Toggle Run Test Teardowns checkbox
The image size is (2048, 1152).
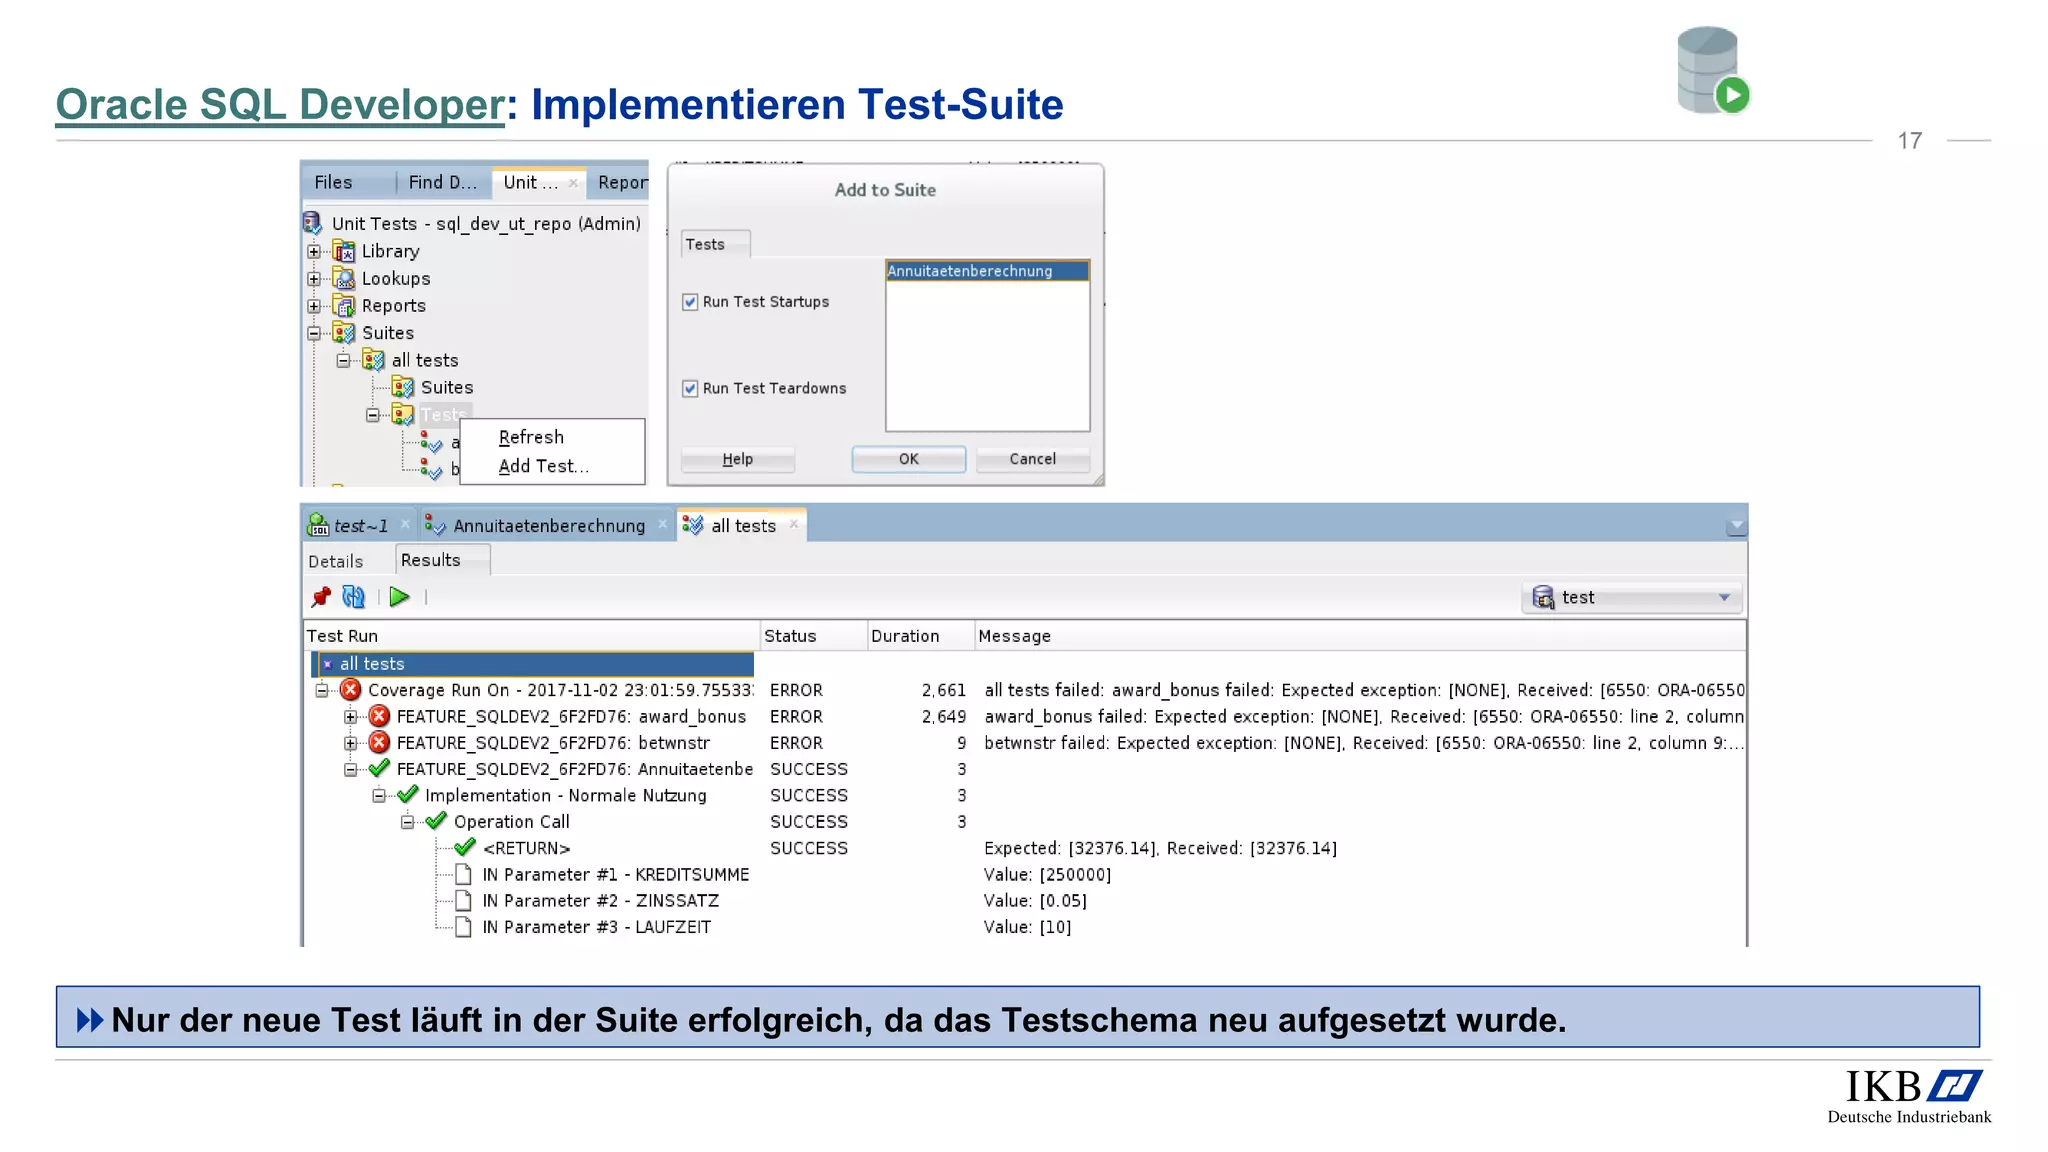coord(690,388)
